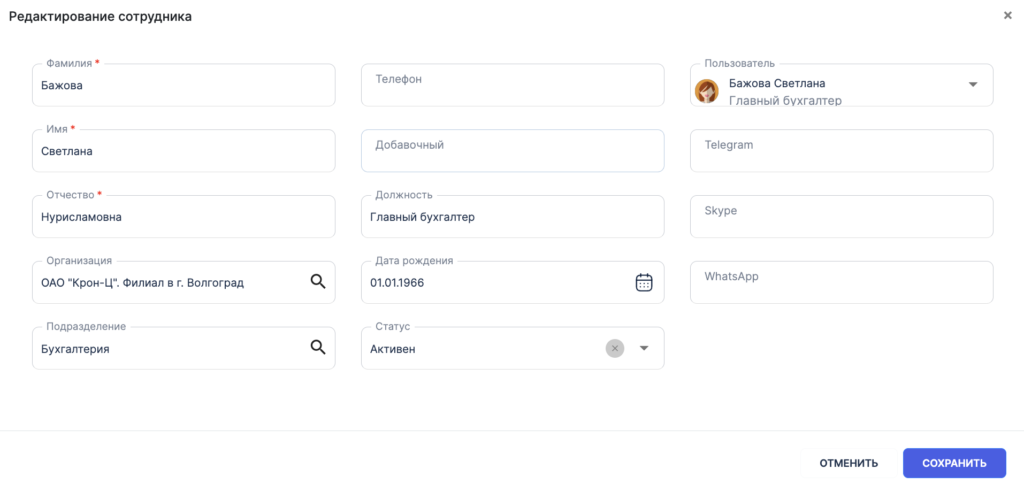Select the Должность field with Главный бухгалтер
This screenshot has height=492, width=1024.
pos(513,217)
